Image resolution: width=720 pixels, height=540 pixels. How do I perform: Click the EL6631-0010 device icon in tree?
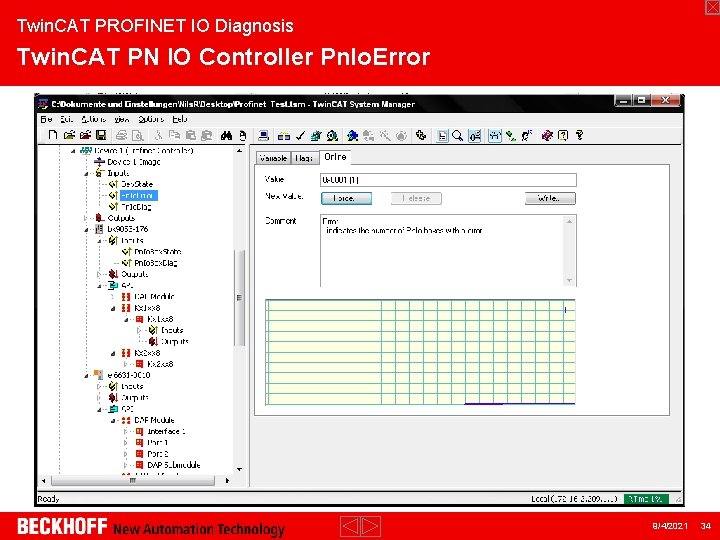tap(98, 375)
